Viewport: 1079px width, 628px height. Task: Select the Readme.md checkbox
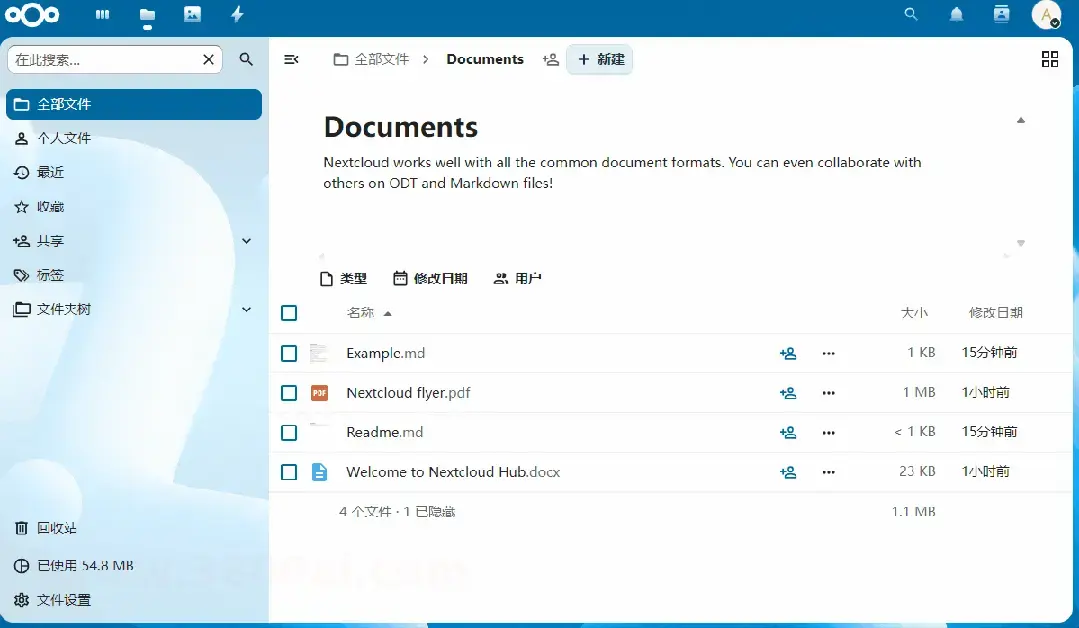289,433
